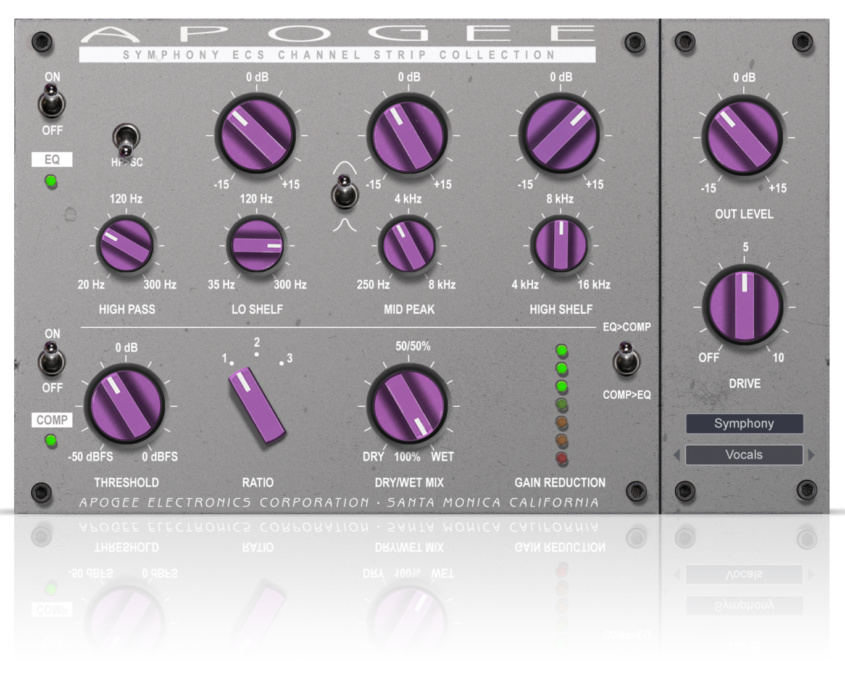Screen dimensions: 845x684
Task: Click the Dry/Wet Mix knob
Action: coord(408,405)
